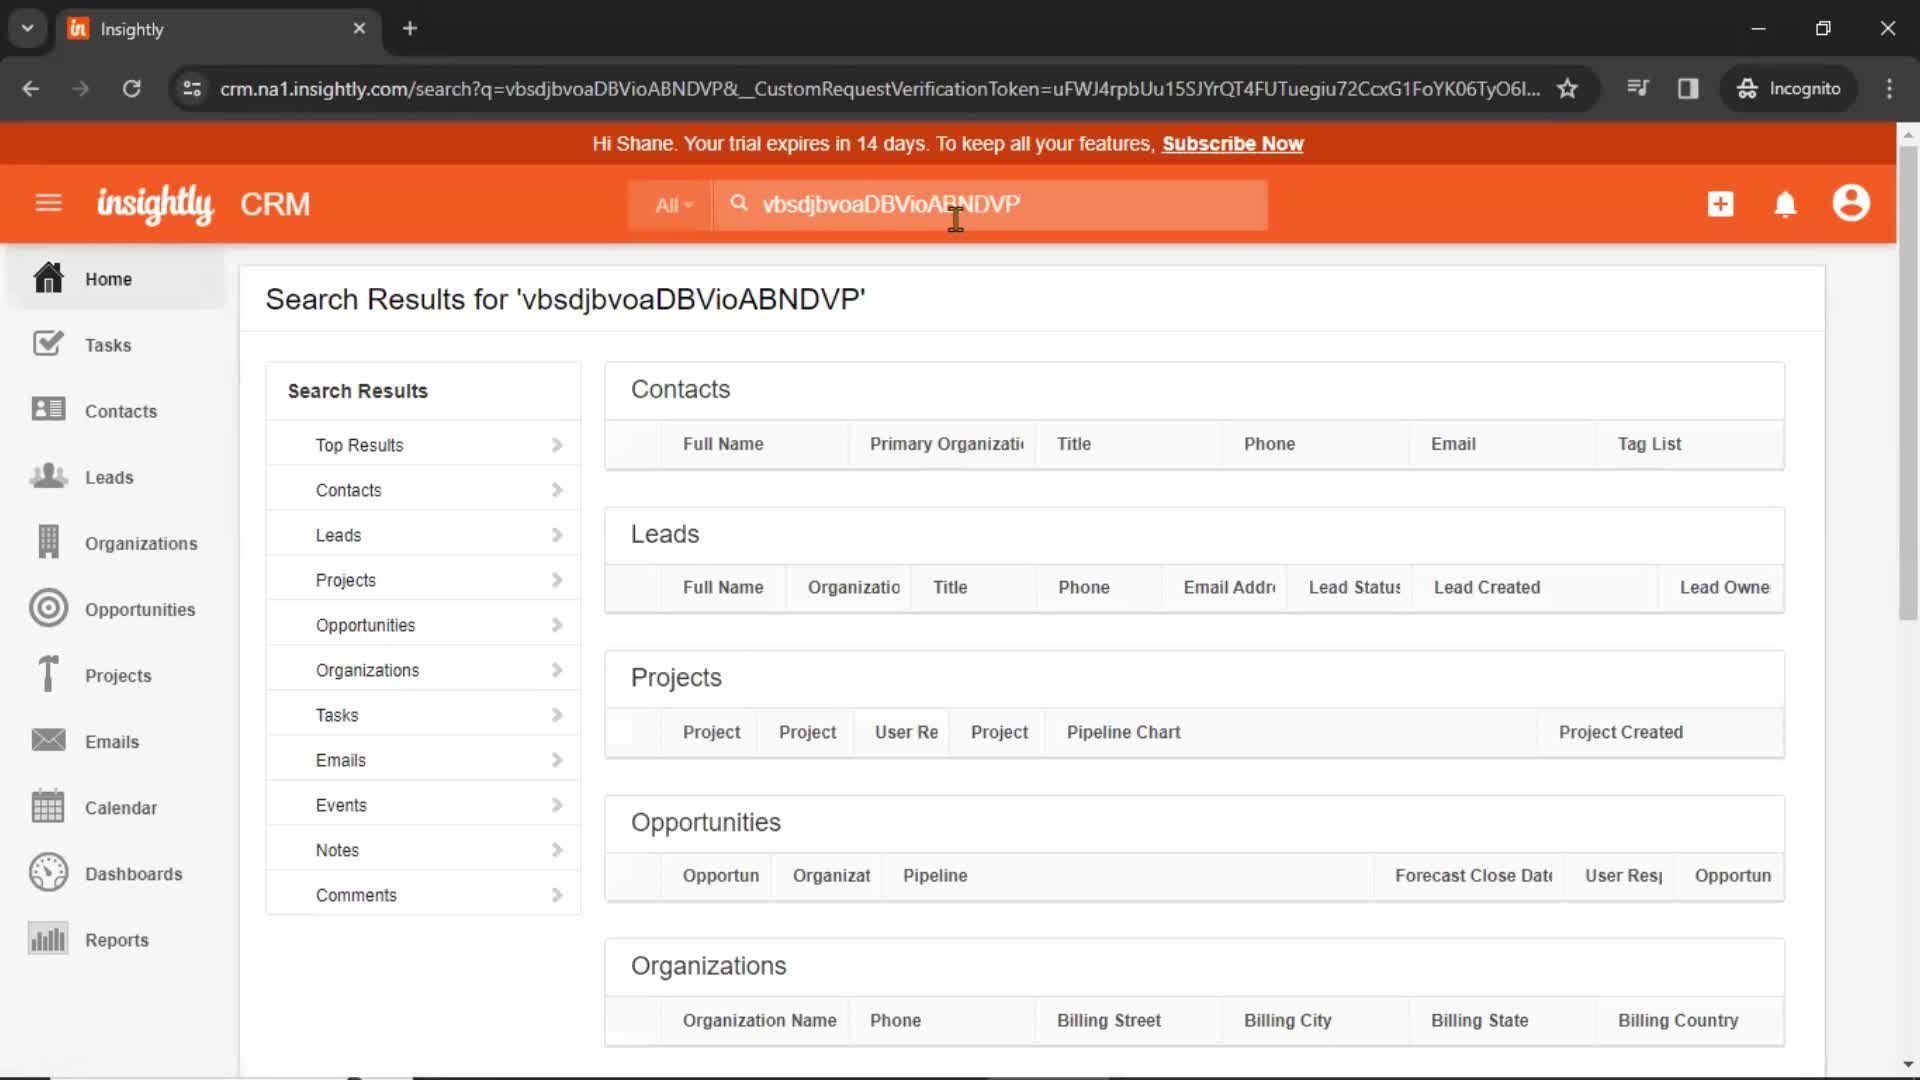Click Subscribe Now trial upgrade link
Screen dimensions: 1920x1080
[1230, 142]
